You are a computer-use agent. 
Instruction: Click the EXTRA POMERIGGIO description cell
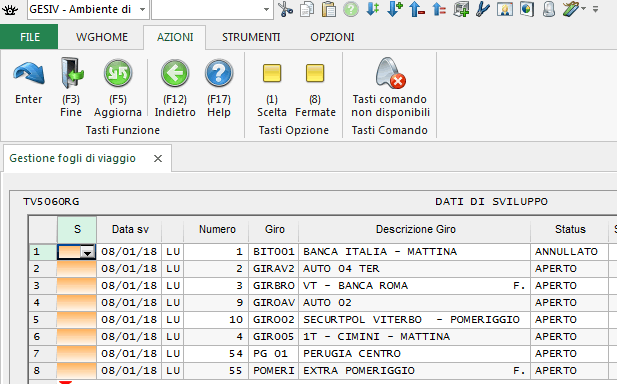pyautogui.click(x=414, y=371)
